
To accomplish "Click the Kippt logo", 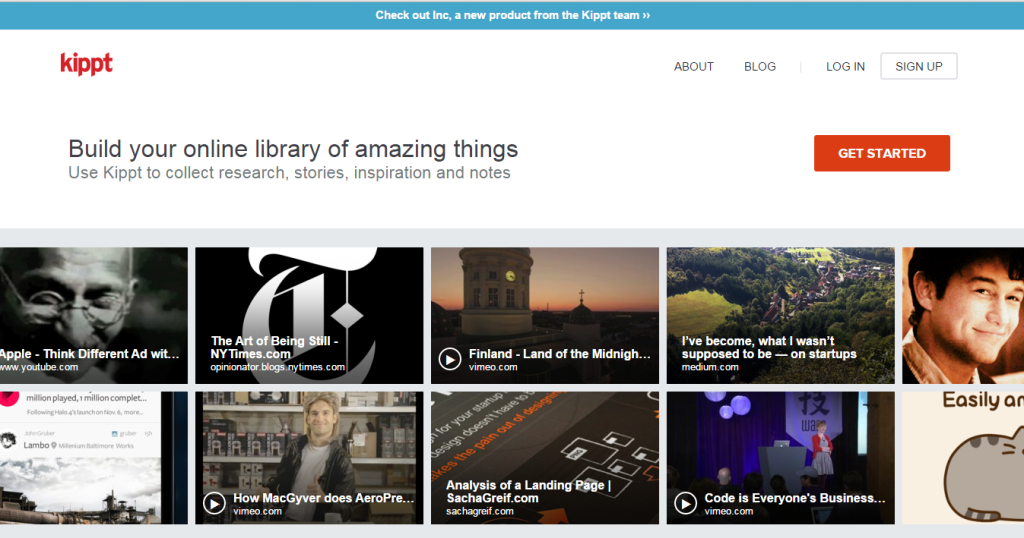I will [x=86, y=64].
